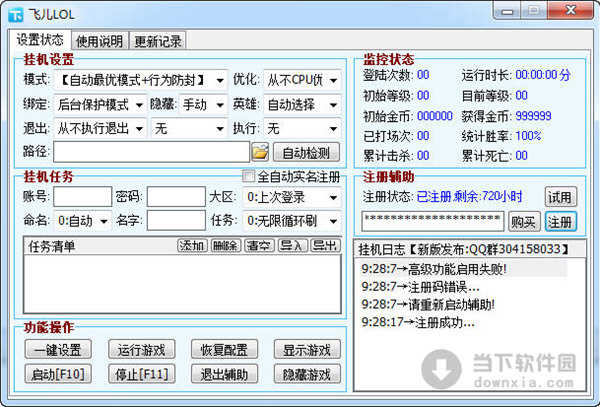Click the empty 任务清单 list area

[182, 284]
